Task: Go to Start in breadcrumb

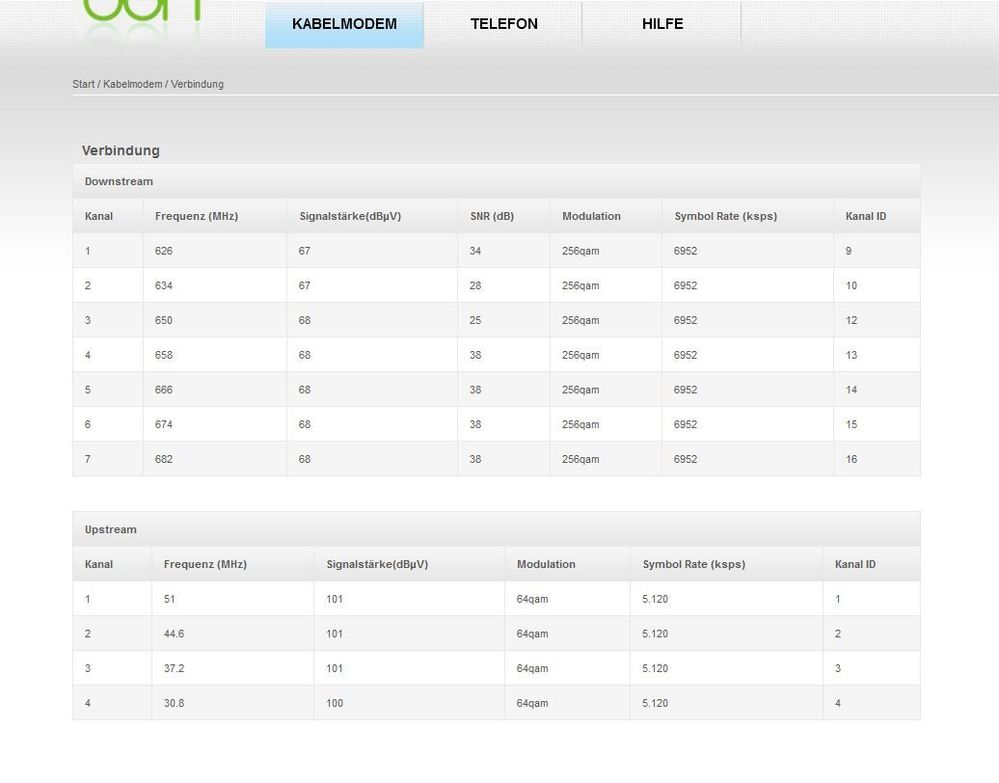Action: (83, 84)
